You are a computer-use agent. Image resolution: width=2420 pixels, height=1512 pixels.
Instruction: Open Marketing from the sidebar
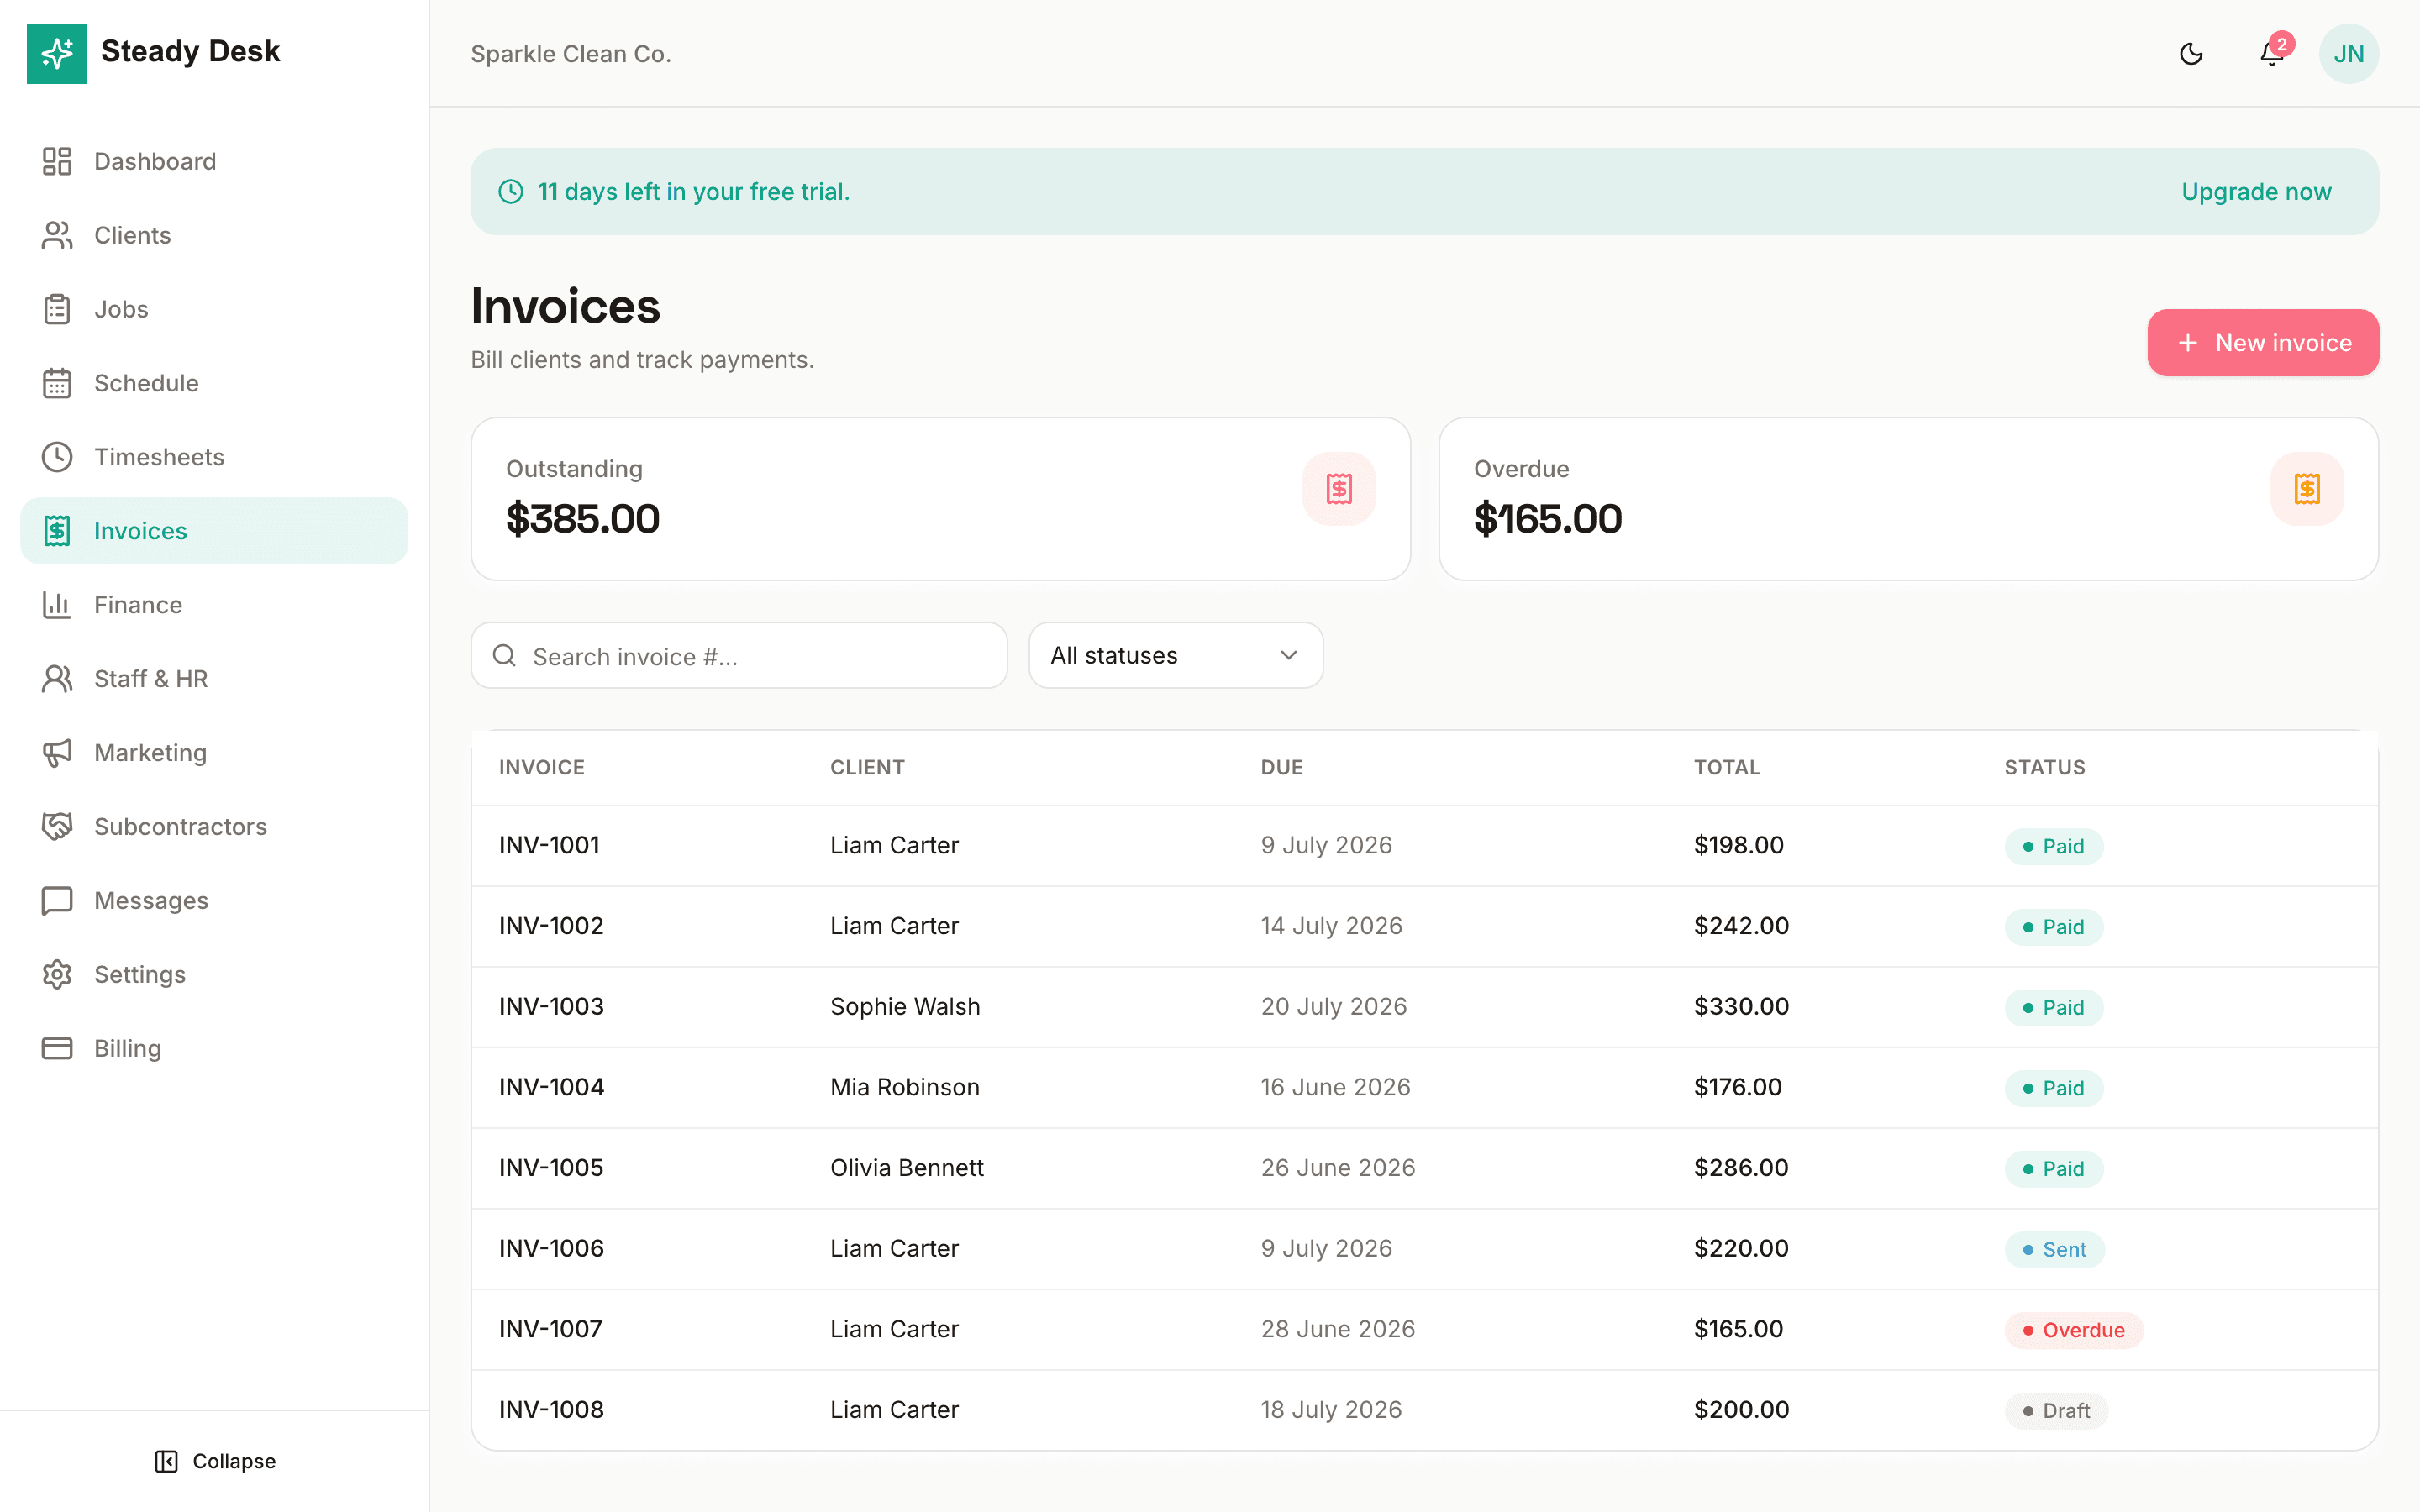pyautogui.click(x=214, y=753)
